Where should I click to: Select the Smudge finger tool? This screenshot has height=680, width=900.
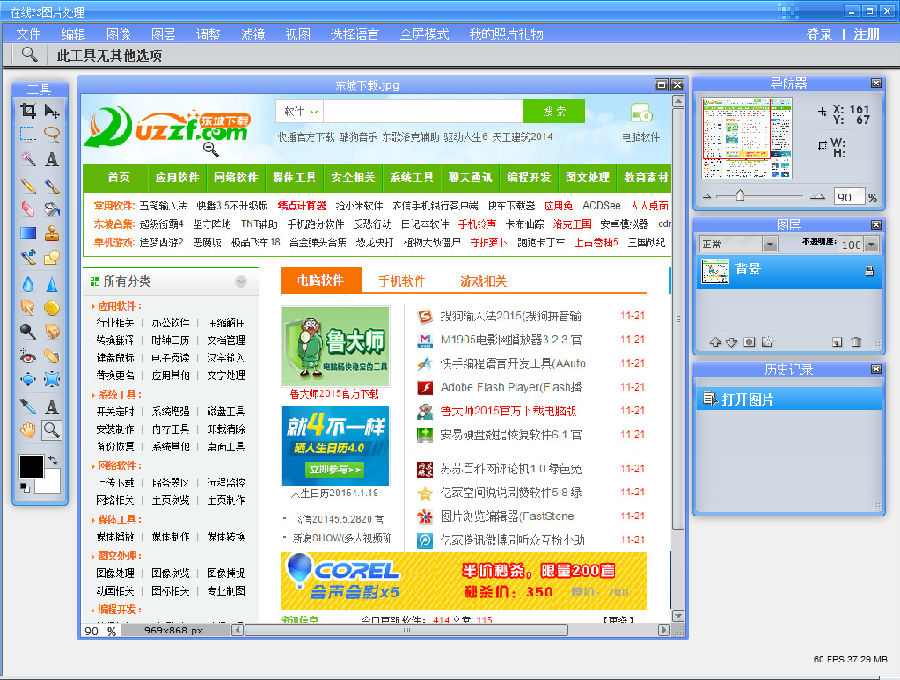tap(28, 308)
